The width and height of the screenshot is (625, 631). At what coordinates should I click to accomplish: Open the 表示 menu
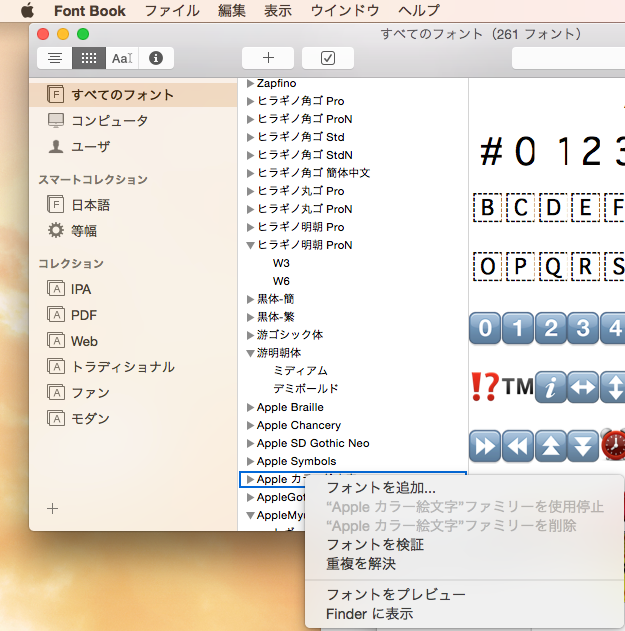pos(278,10)
